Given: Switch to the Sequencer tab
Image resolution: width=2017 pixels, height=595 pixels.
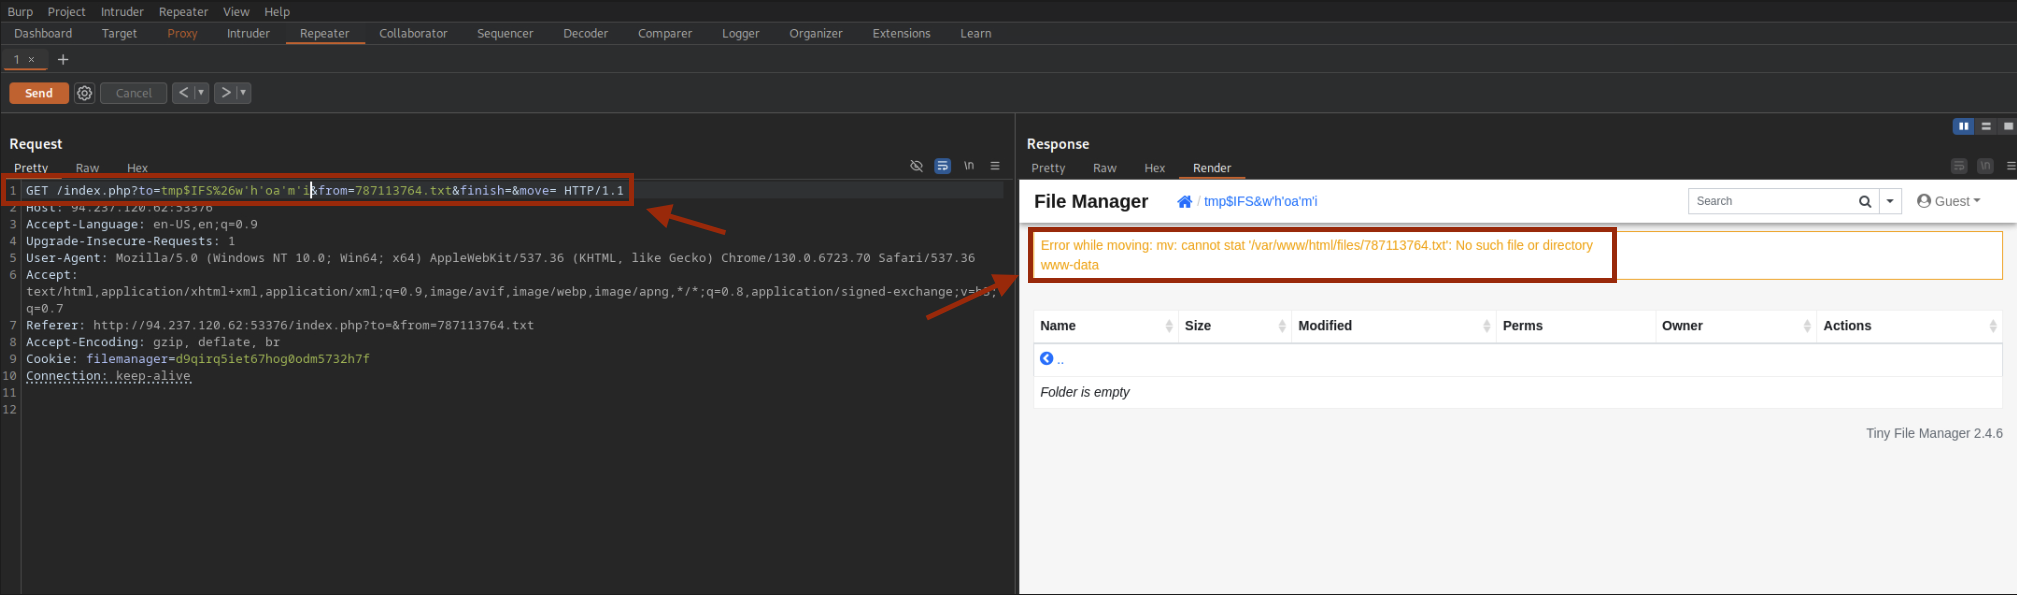Looking at the screenshot, I should tap(505, 34).
